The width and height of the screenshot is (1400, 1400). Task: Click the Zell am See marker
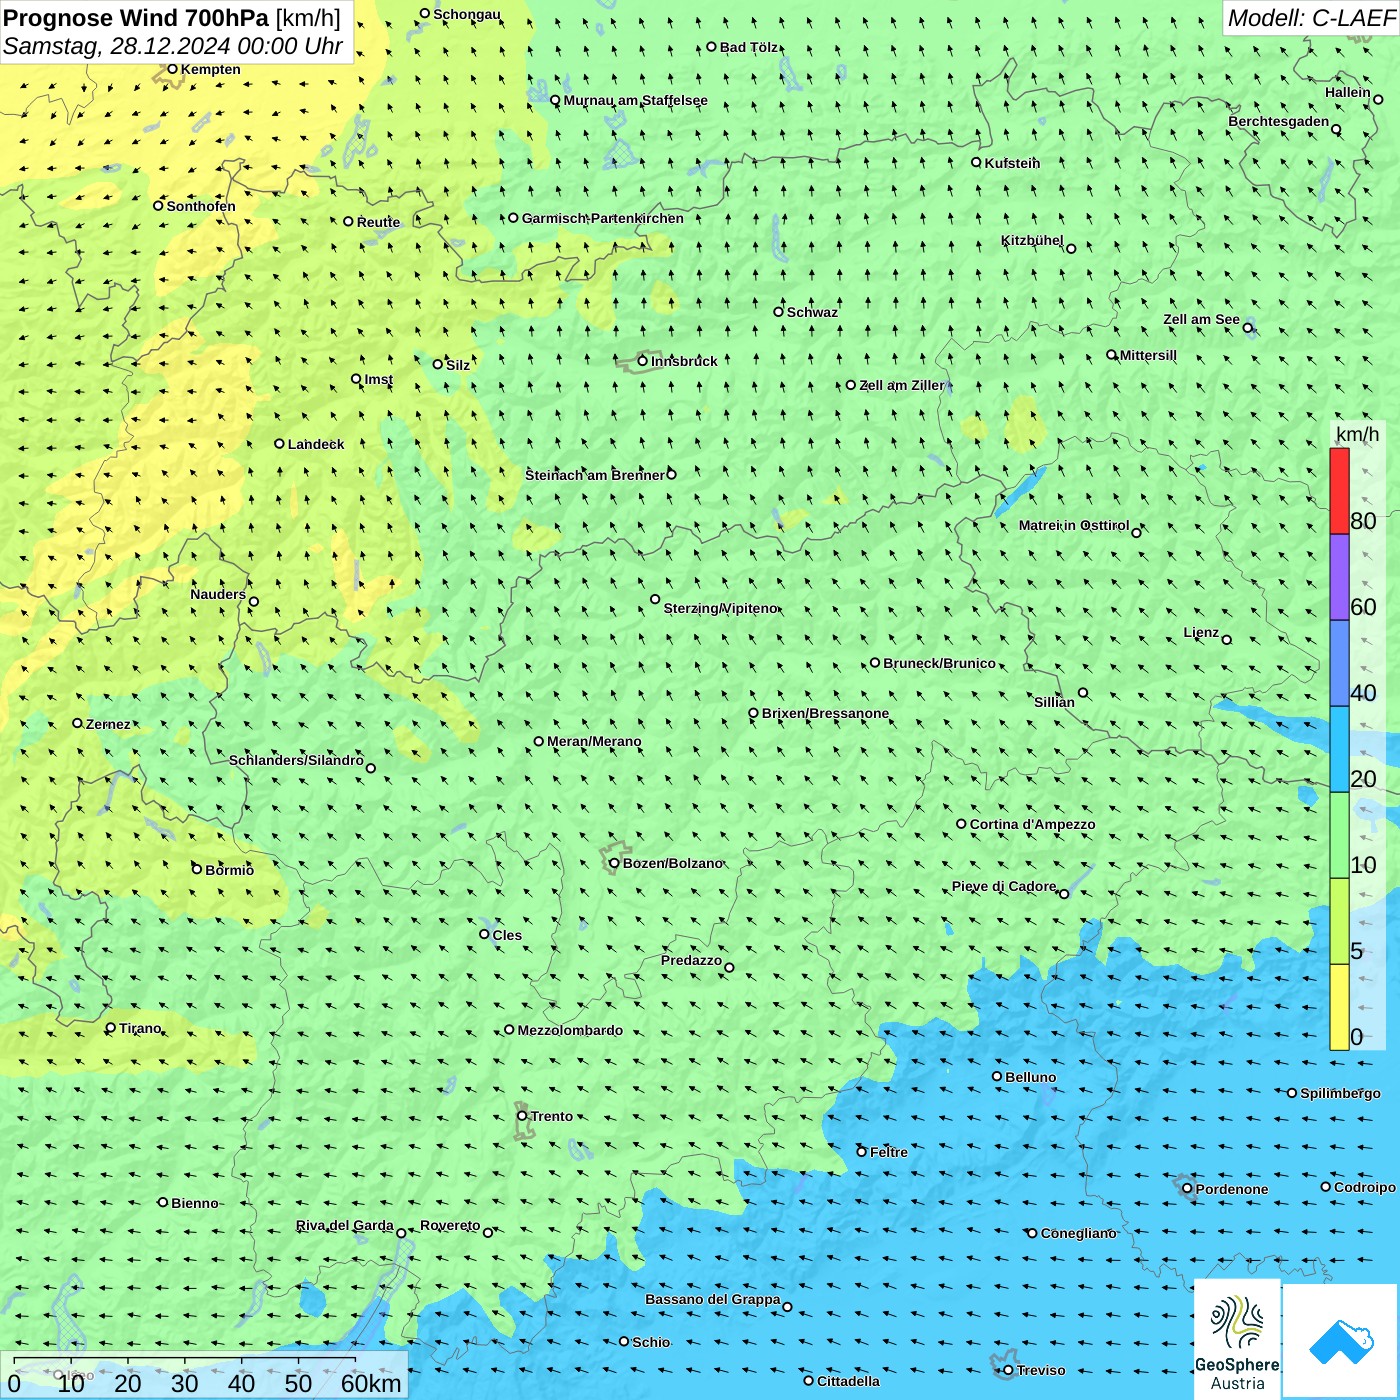point(1248,327)
